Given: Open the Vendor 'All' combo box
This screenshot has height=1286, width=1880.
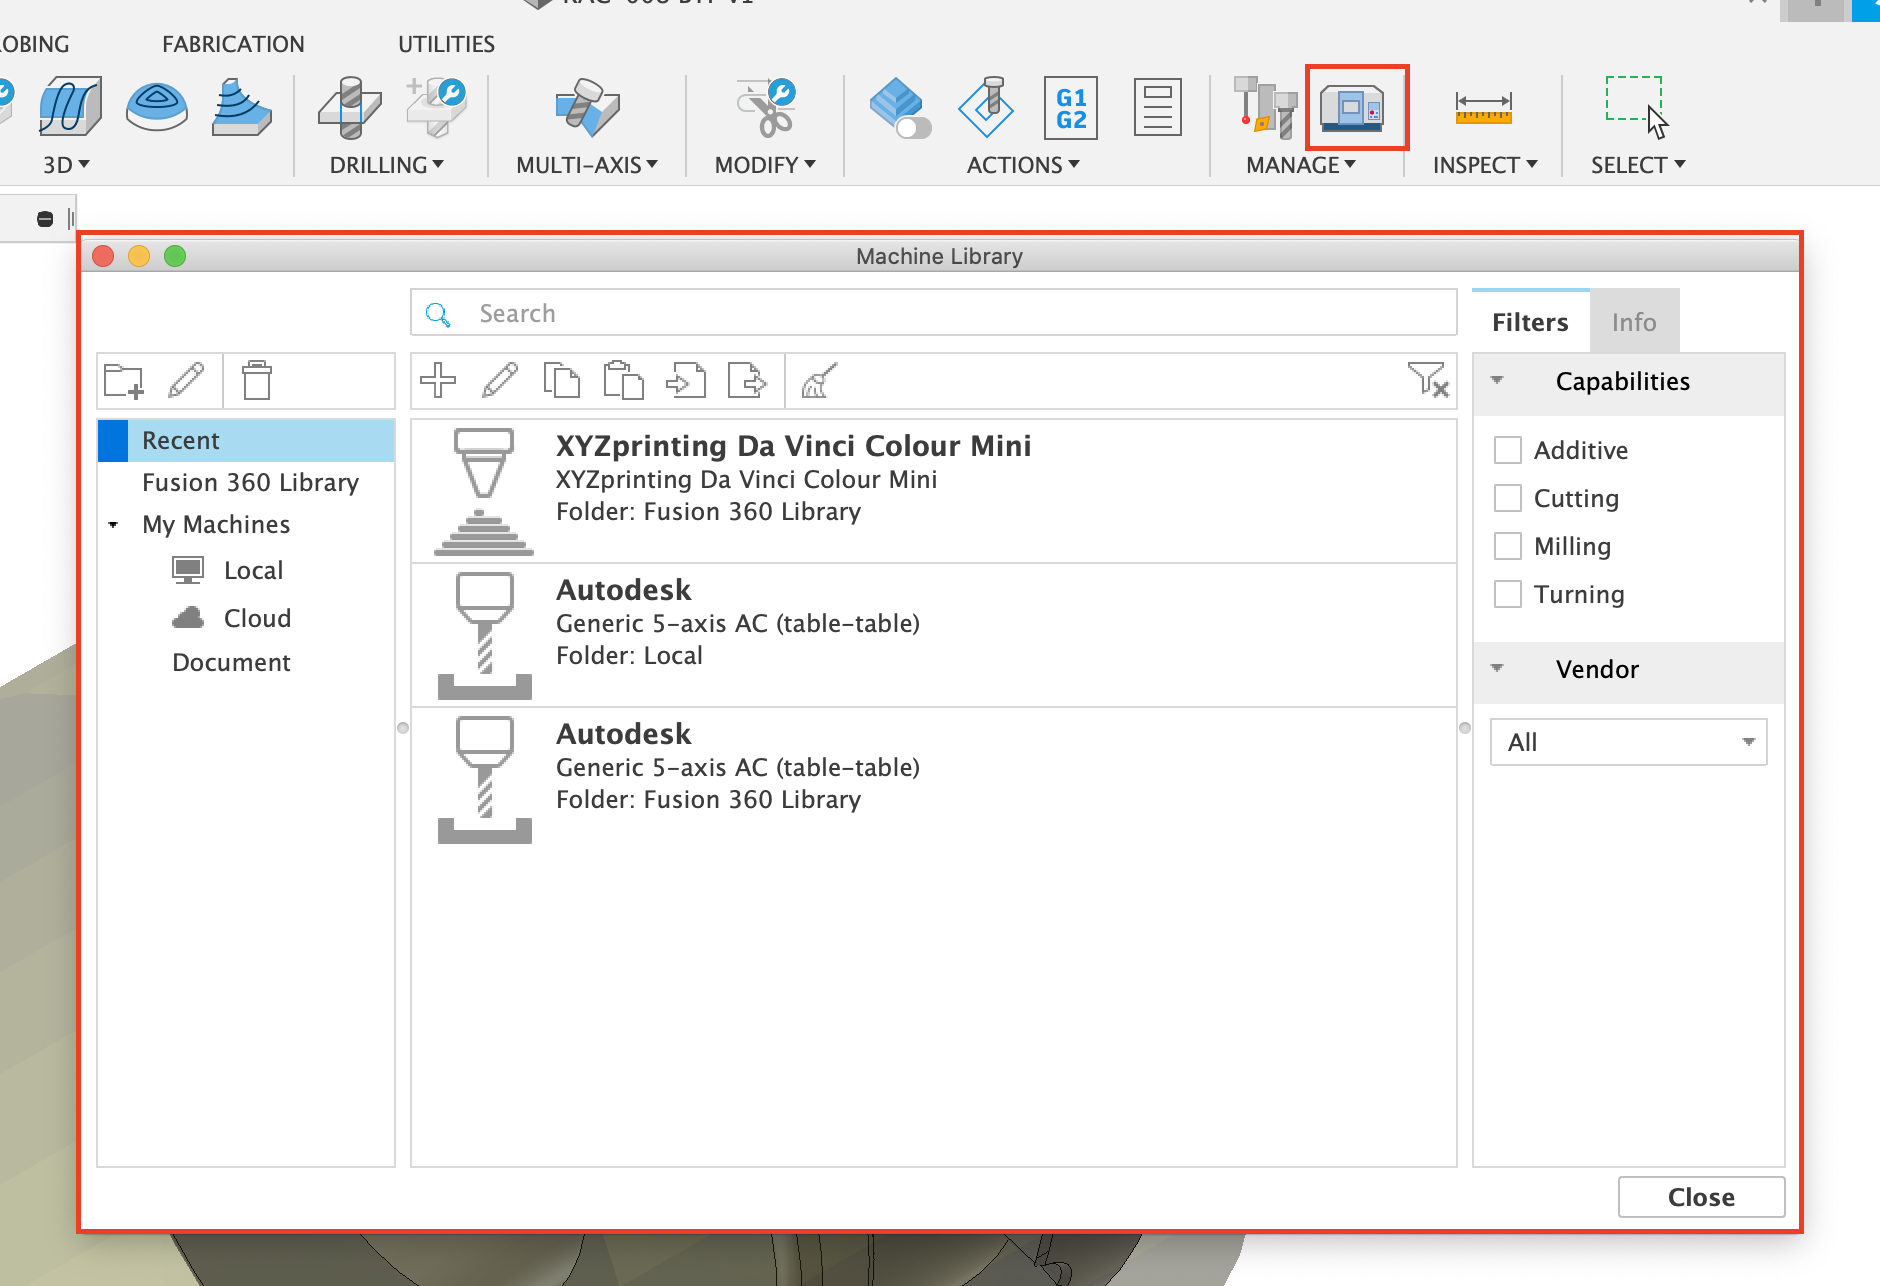Looking at the screenshot, I should (1629, 742).
